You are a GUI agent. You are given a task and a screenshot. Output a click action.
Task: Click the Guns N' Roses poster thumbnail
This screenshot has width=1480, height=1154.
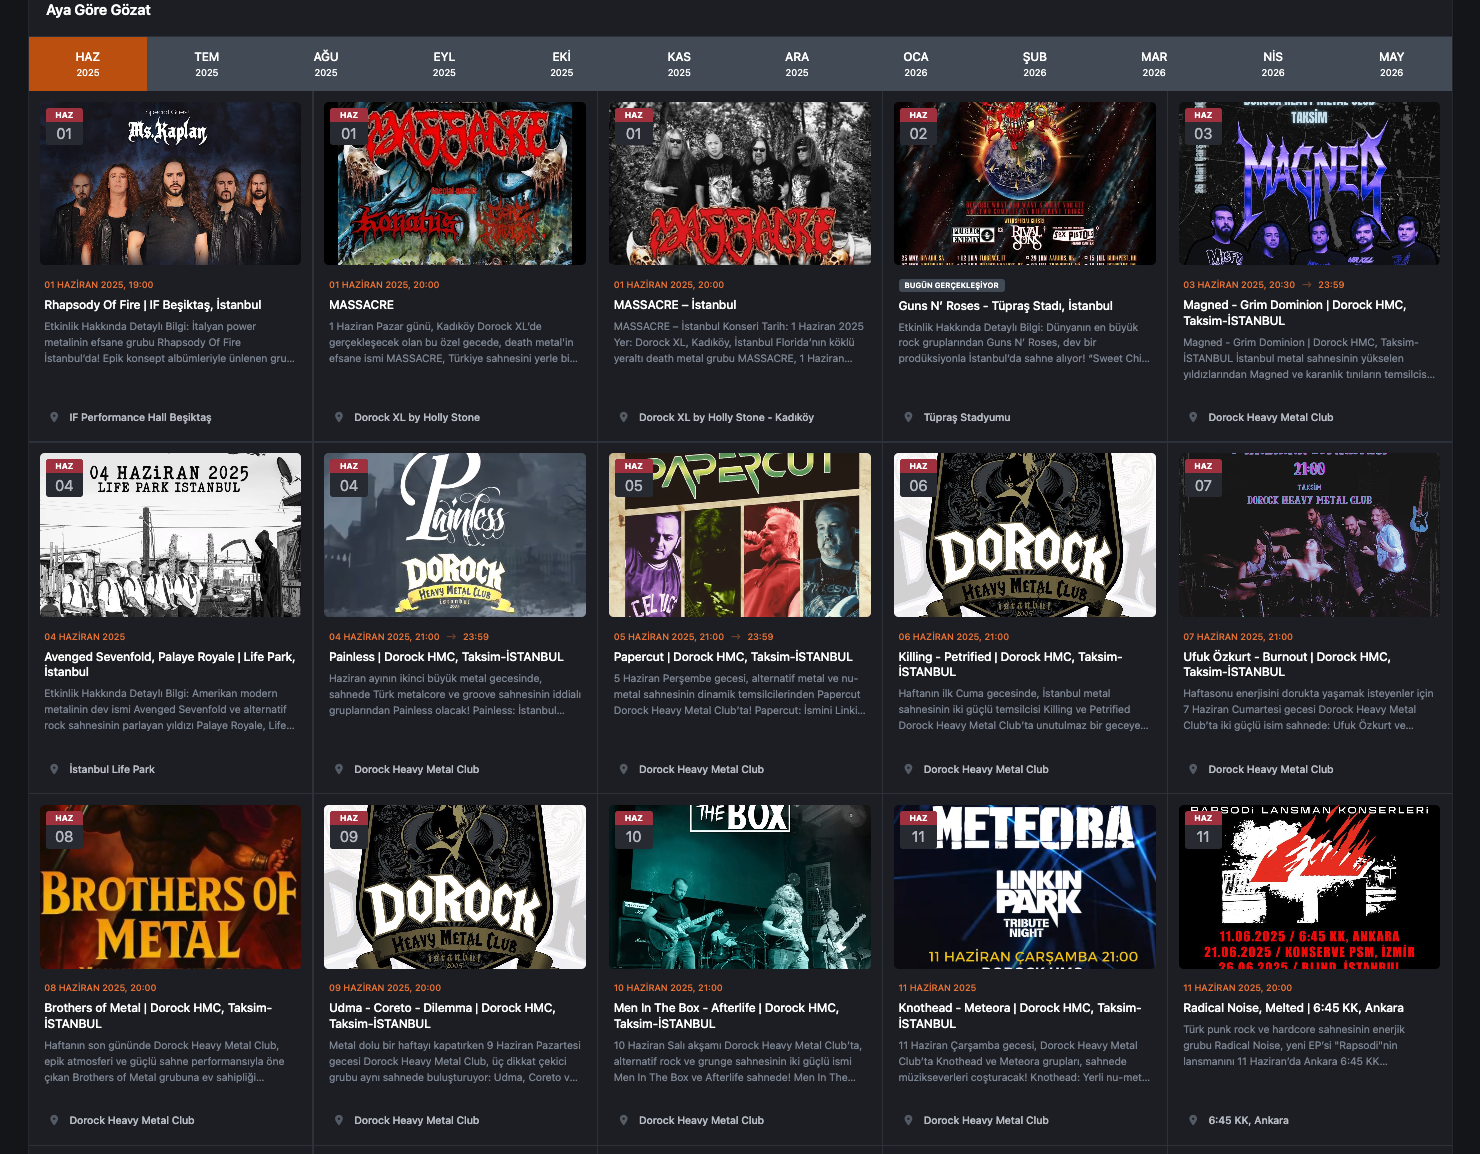pyautogui.click(x=1025, y=183)
